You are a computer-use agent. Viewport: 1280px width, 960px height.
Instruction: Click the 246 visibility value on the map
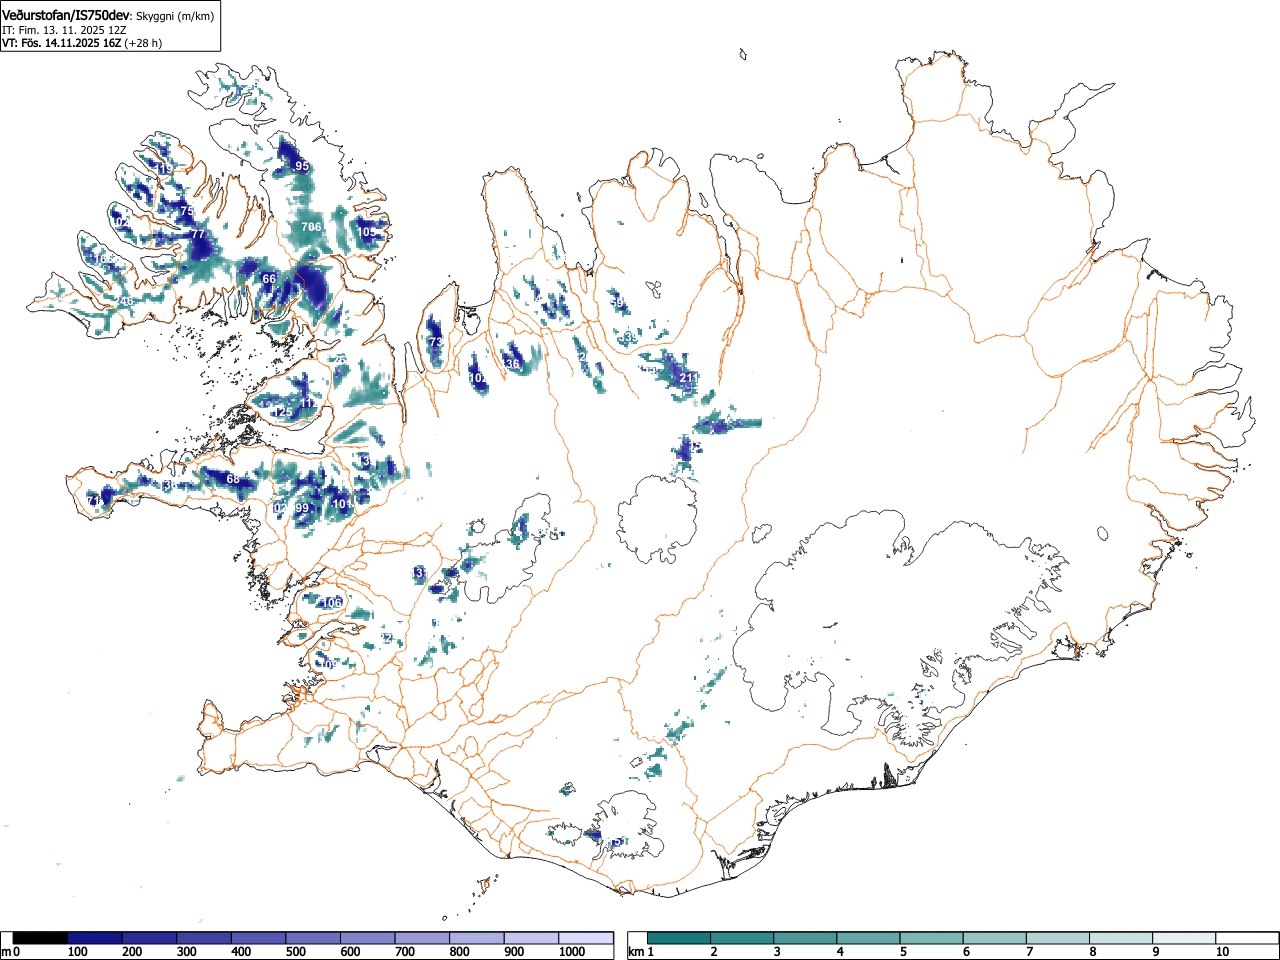(123, 301)
